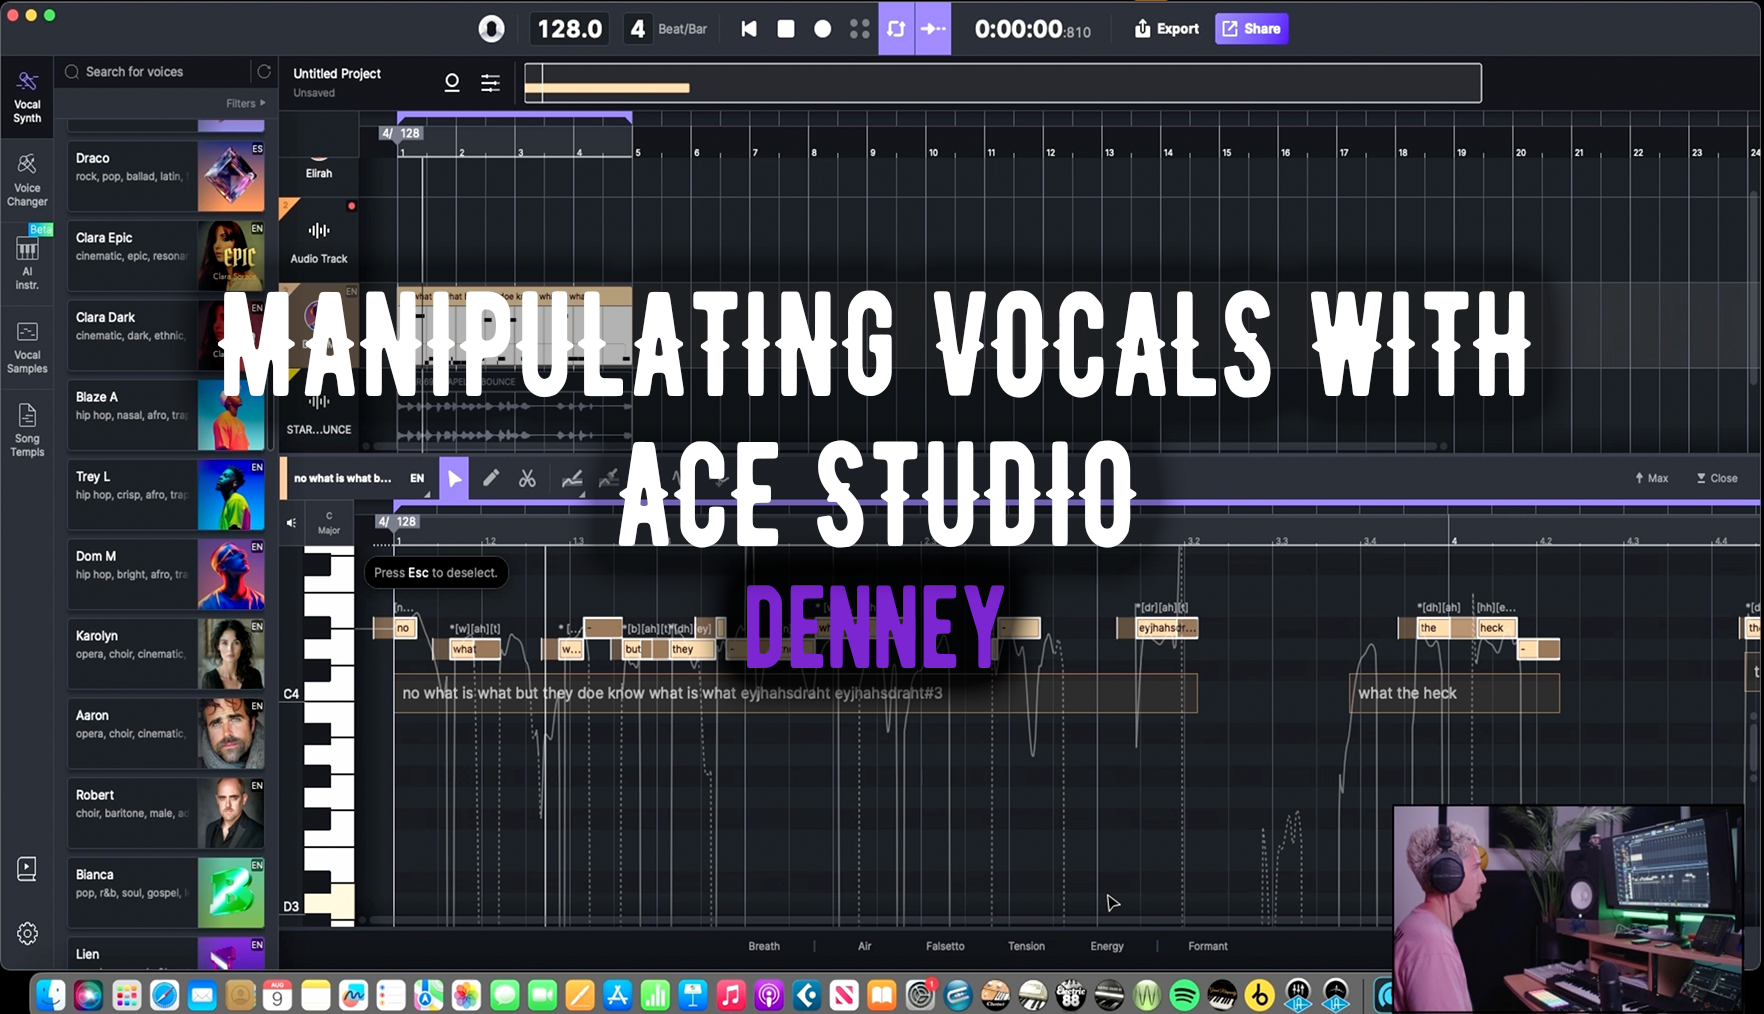Screen dimensions: 1764x1014
Task: Select the Clara Epic voice thumbnail
Action: coord(231,256)
